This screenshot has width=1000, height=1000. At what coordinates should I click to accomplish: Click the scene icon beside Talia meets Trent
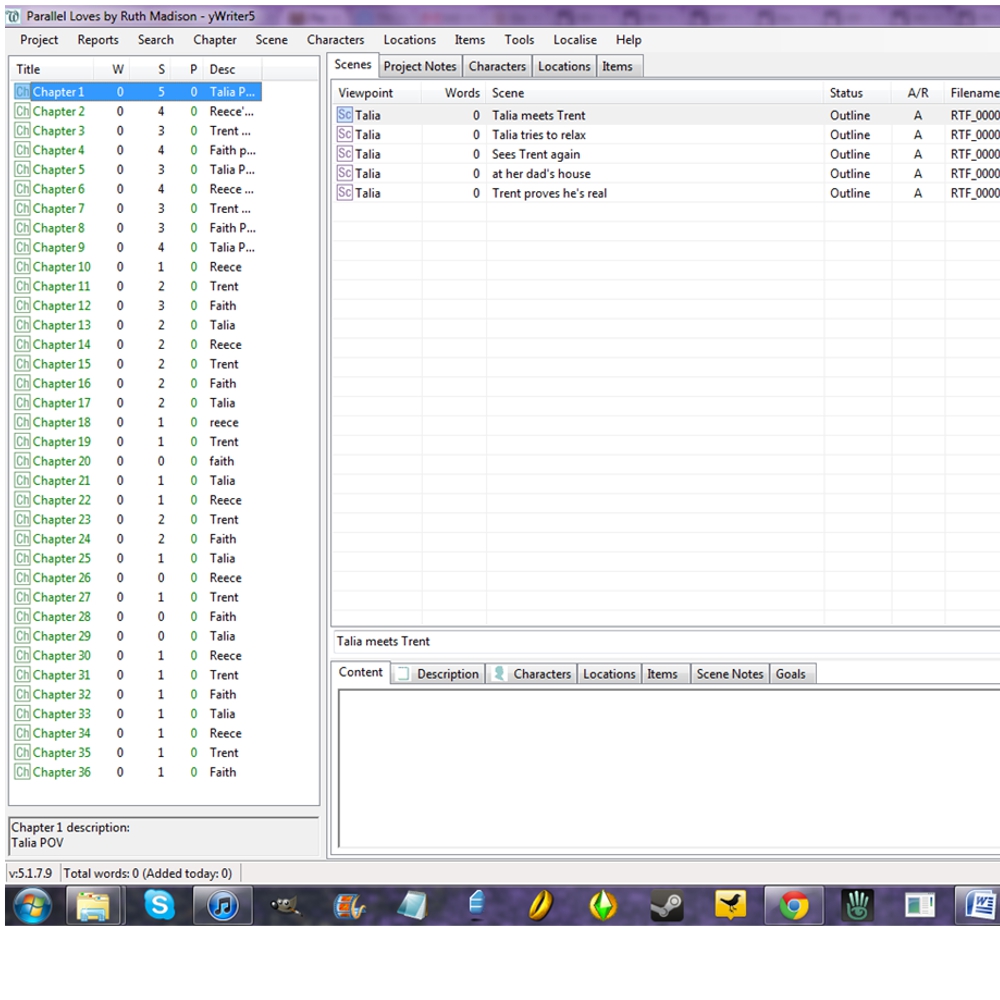[x=345, y=116]
